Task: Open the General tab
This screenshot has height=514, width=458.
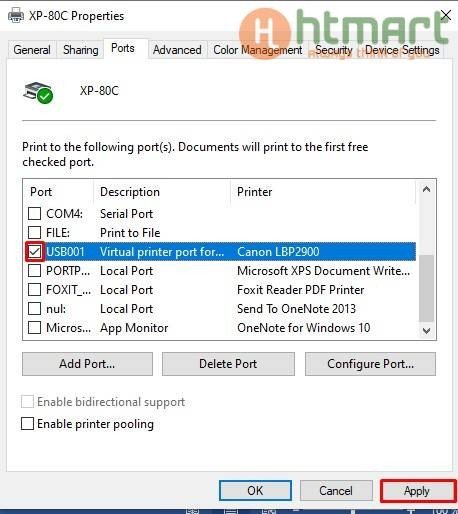Action: [x=32, y=50]
